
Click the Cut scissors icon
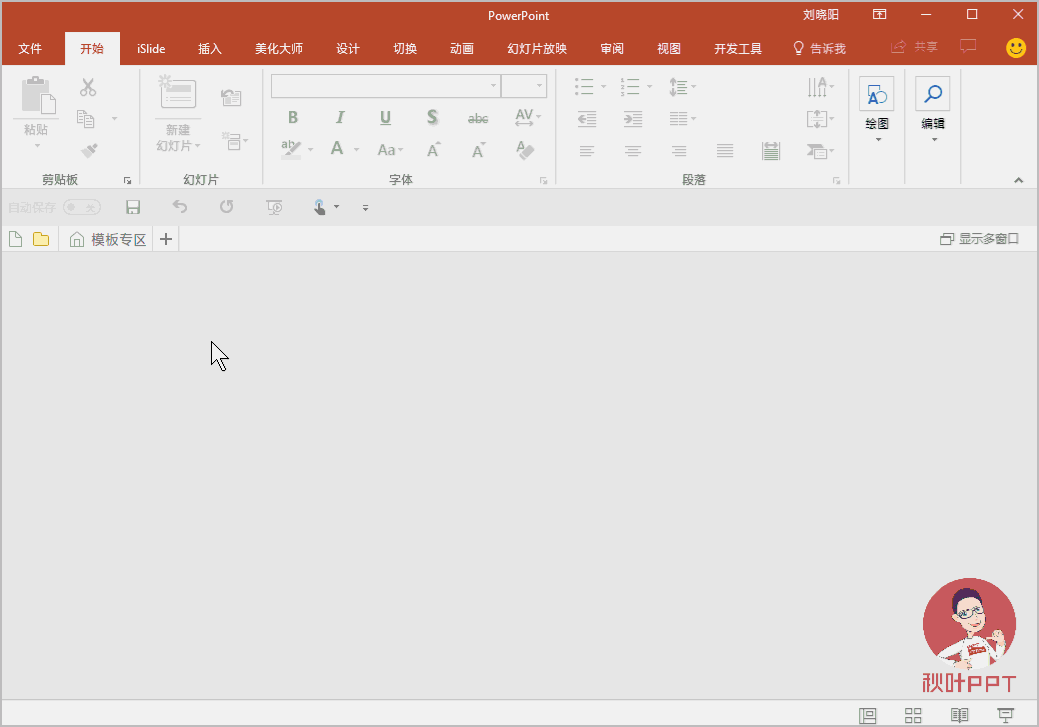[88, 88]
